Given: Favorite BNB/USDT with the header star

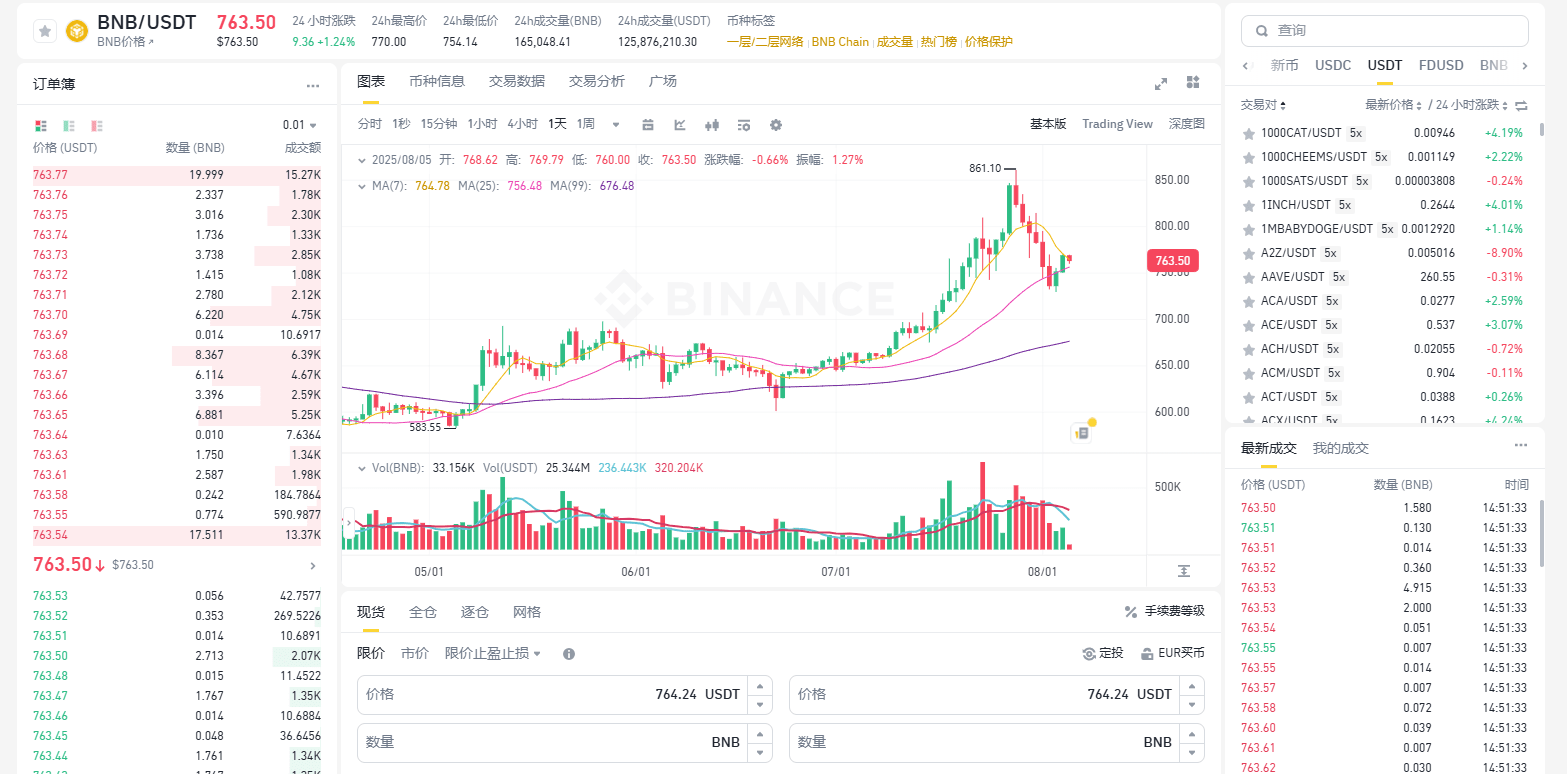Looking at the screenshot, I should pyautogui.click(x=45, y=31).
